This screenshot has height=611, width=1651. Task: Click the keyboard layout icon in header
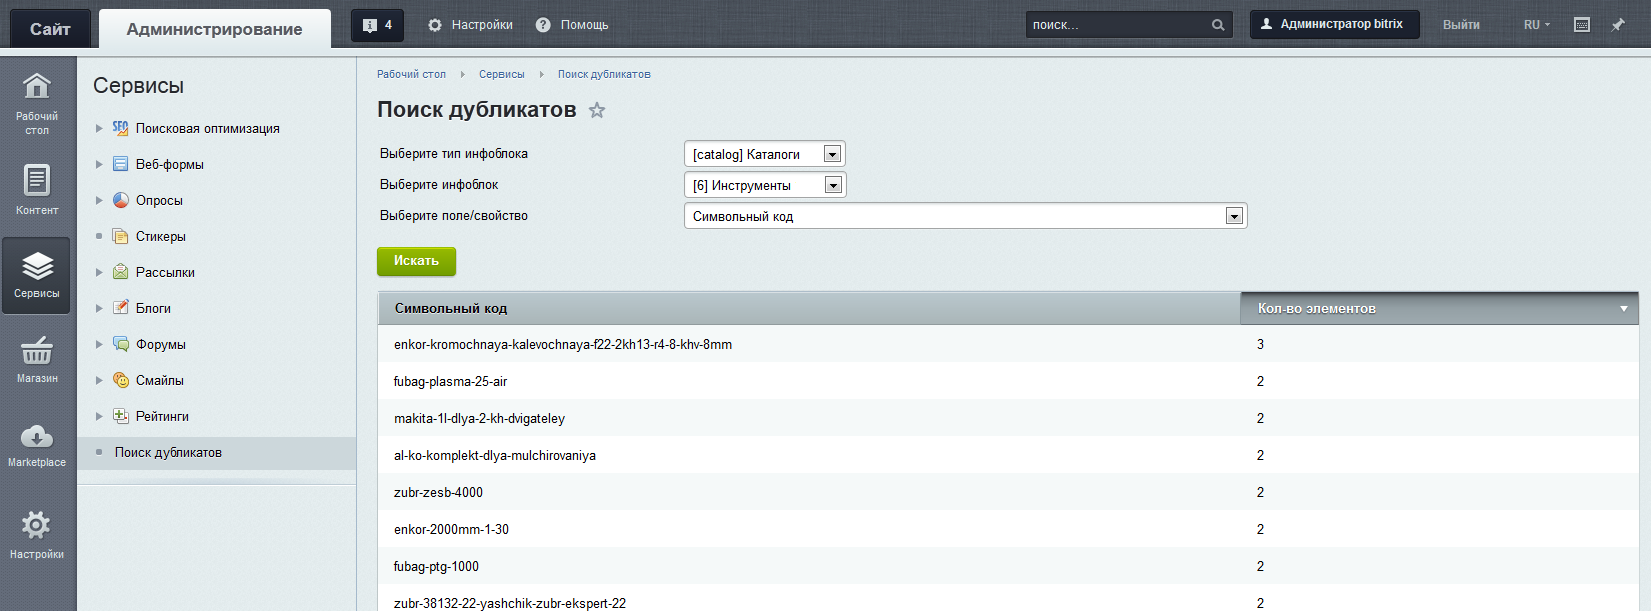click(1582, 25)
